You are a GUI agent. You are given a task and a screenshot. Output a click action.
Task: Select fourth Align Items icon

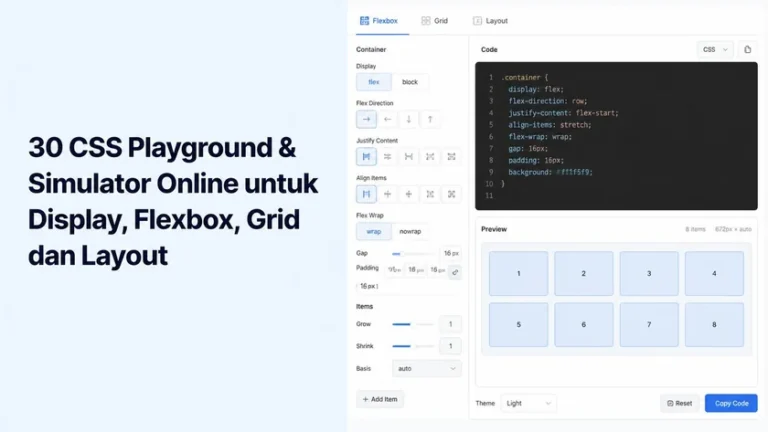tap(430, 194)
